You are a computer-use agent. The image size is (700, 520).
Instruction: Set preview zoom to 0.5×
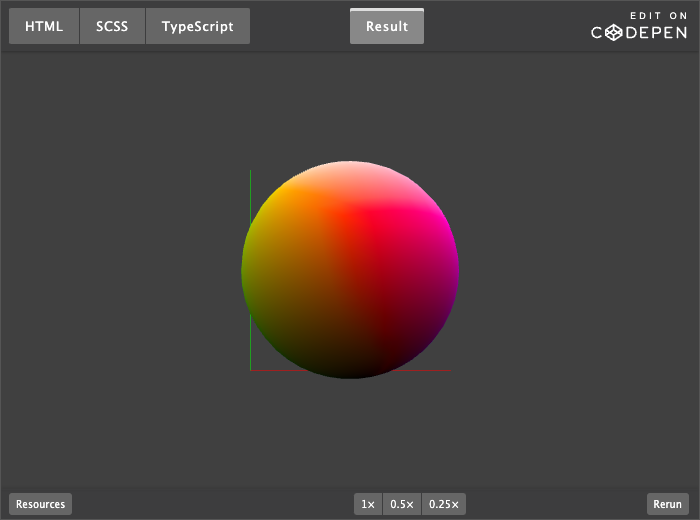[x=402, y=504]
